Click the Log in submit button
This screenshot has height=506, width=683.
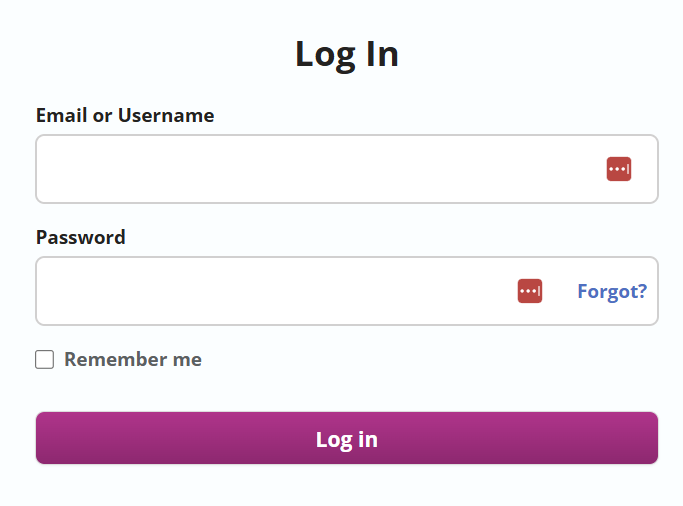click(x=347, y=438)
